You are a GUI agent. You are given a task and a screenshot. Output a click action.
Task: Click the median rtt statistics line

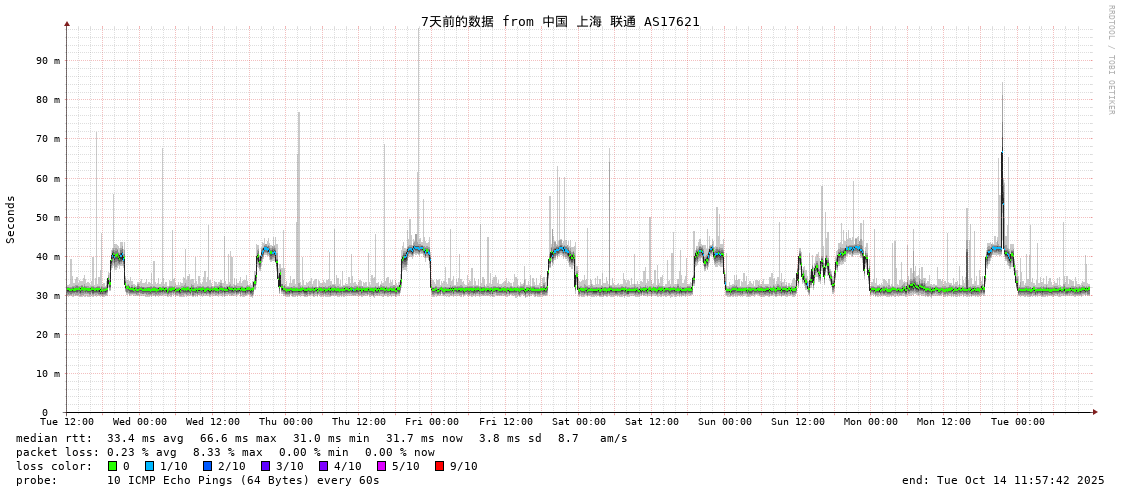[x=321, y=438]
